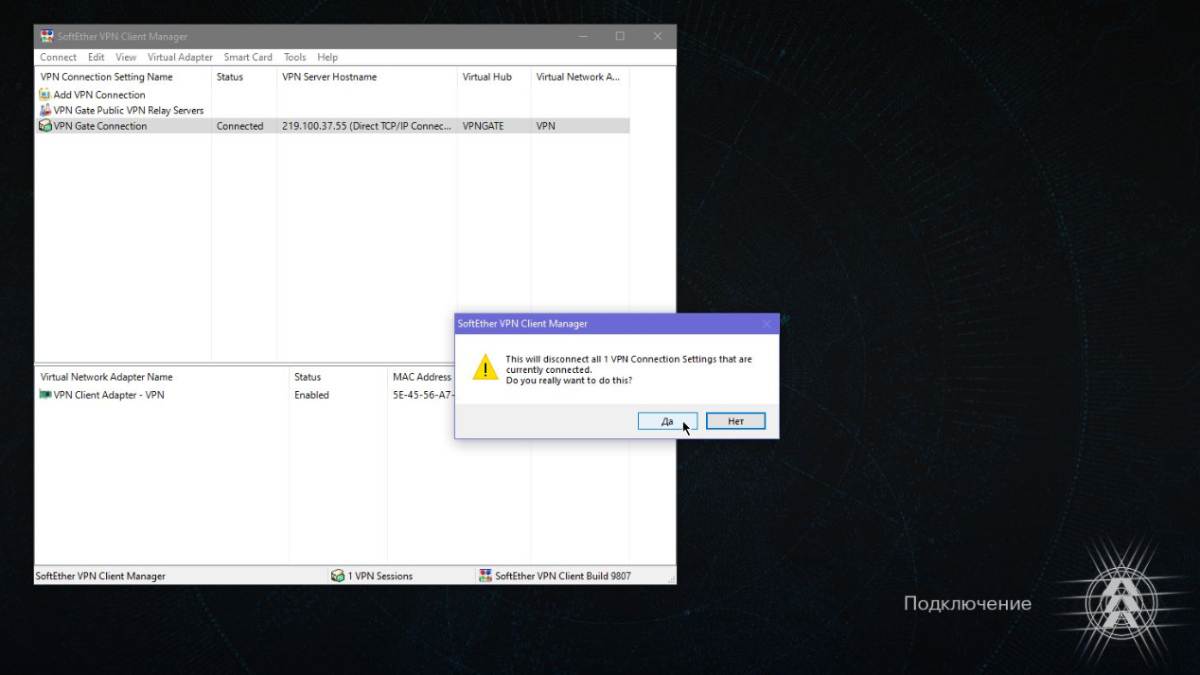
Task: Open the Edit menu
Action: tap(96, 57)
